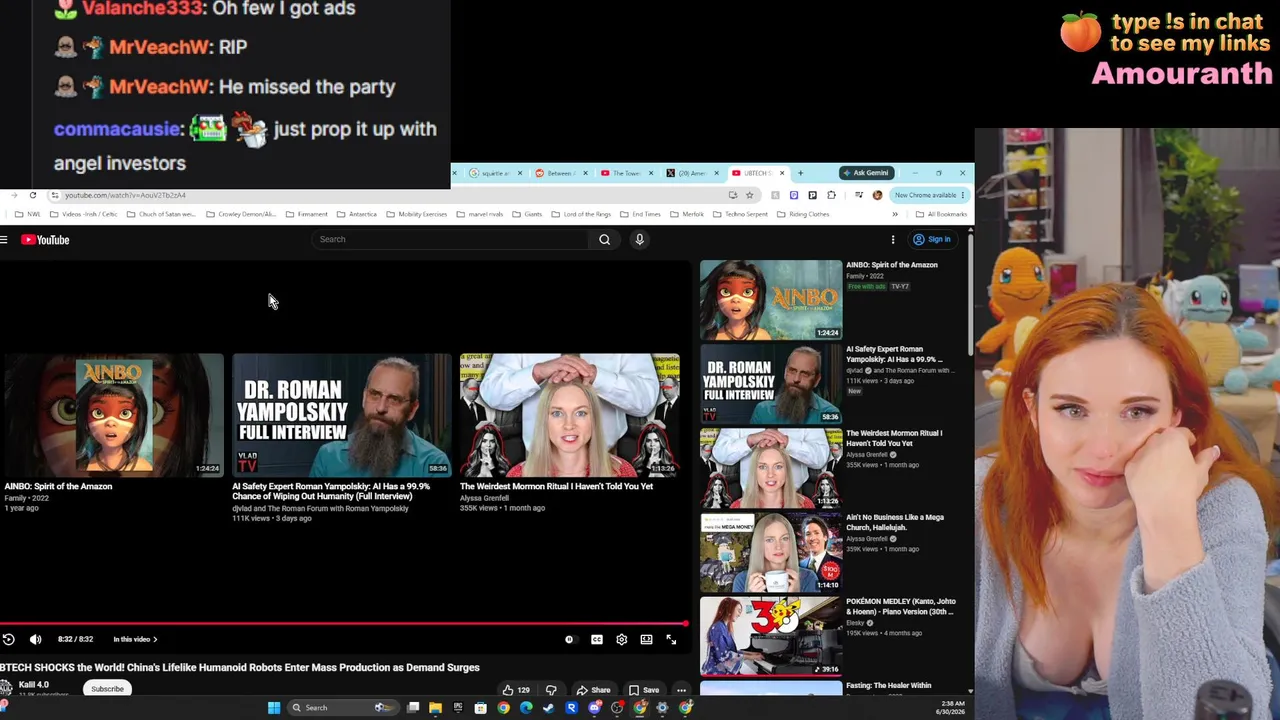Open AINBO sidebar recommendation title
1280x720 pixels.
coord(892,265)
